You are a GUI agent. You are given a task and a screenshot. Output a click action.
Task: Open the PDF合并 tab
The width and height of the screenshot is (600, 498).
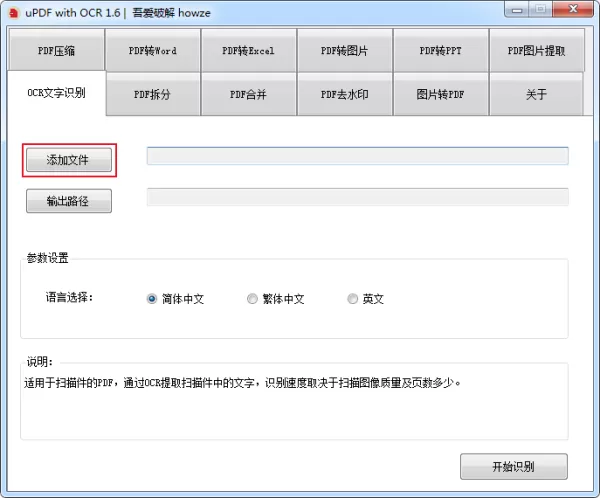point(249,94)
